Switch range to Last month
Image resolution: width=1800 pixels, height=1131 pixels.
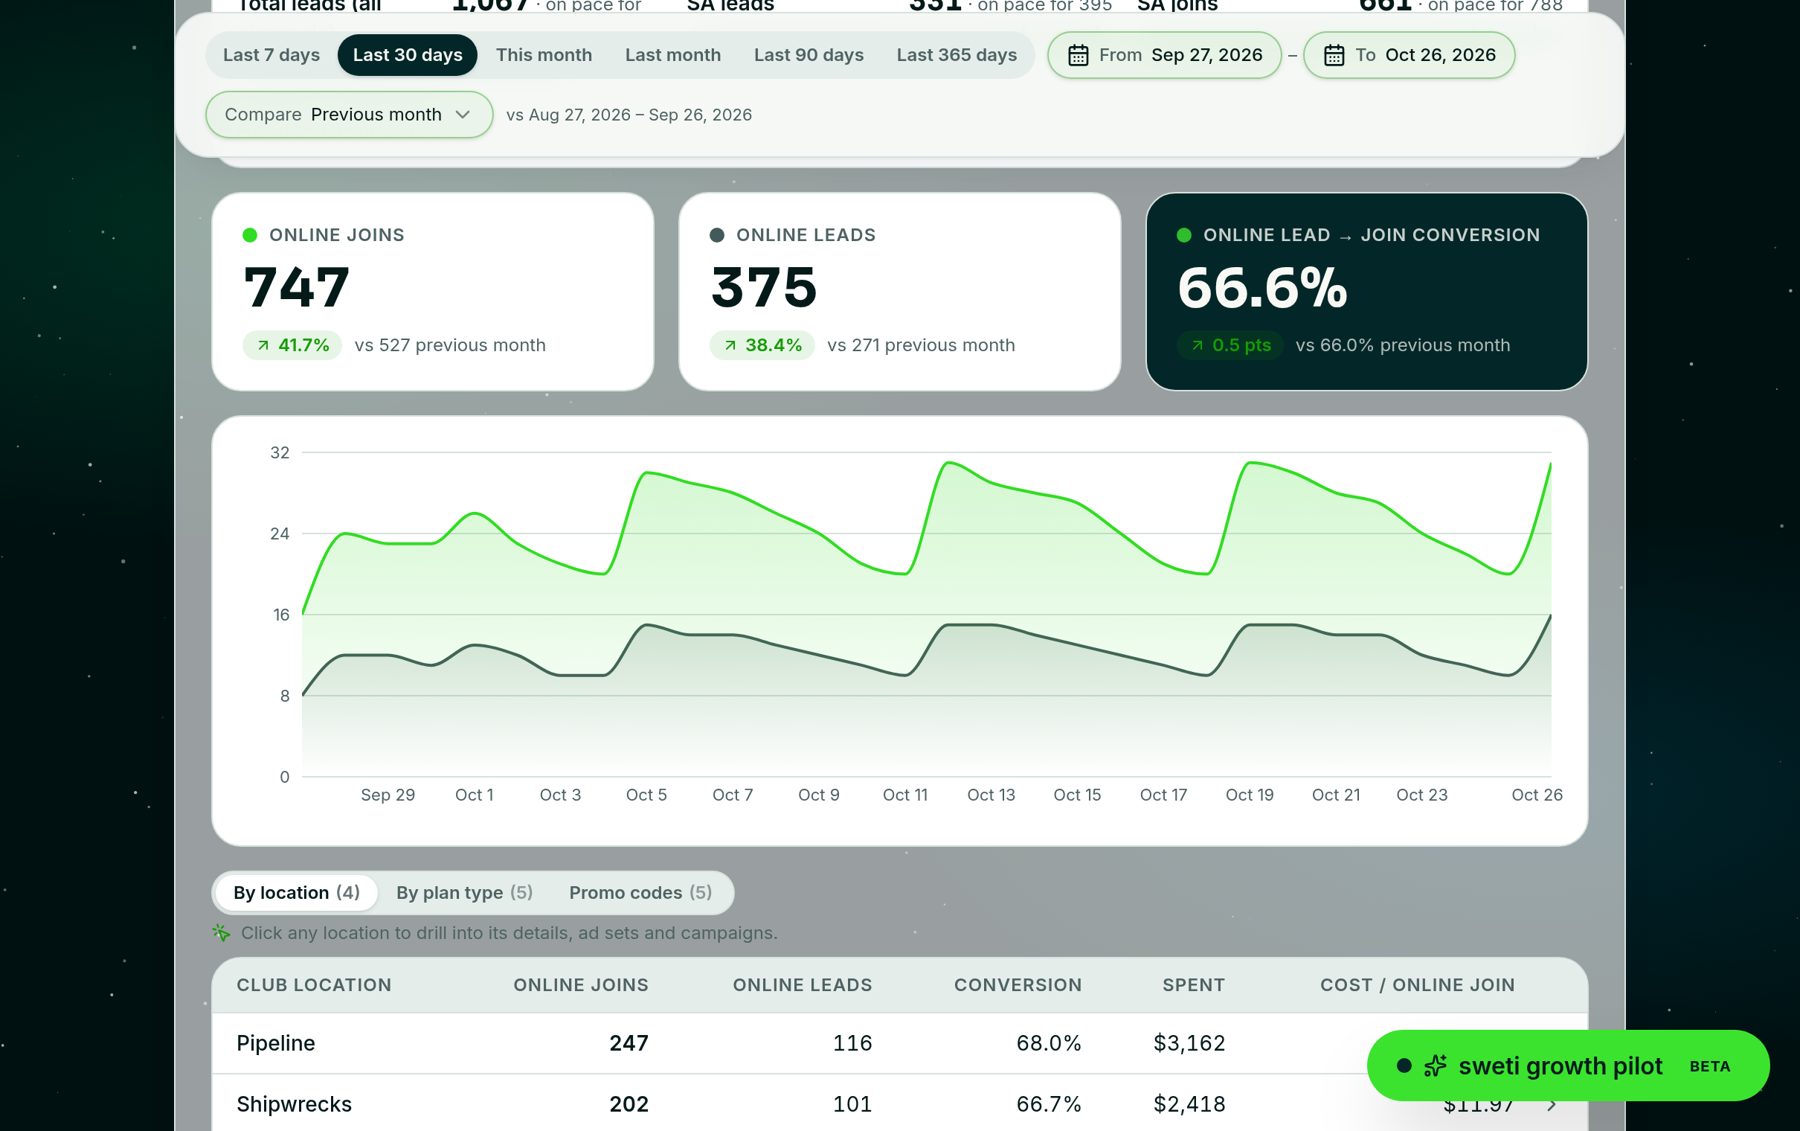[673, 55]
